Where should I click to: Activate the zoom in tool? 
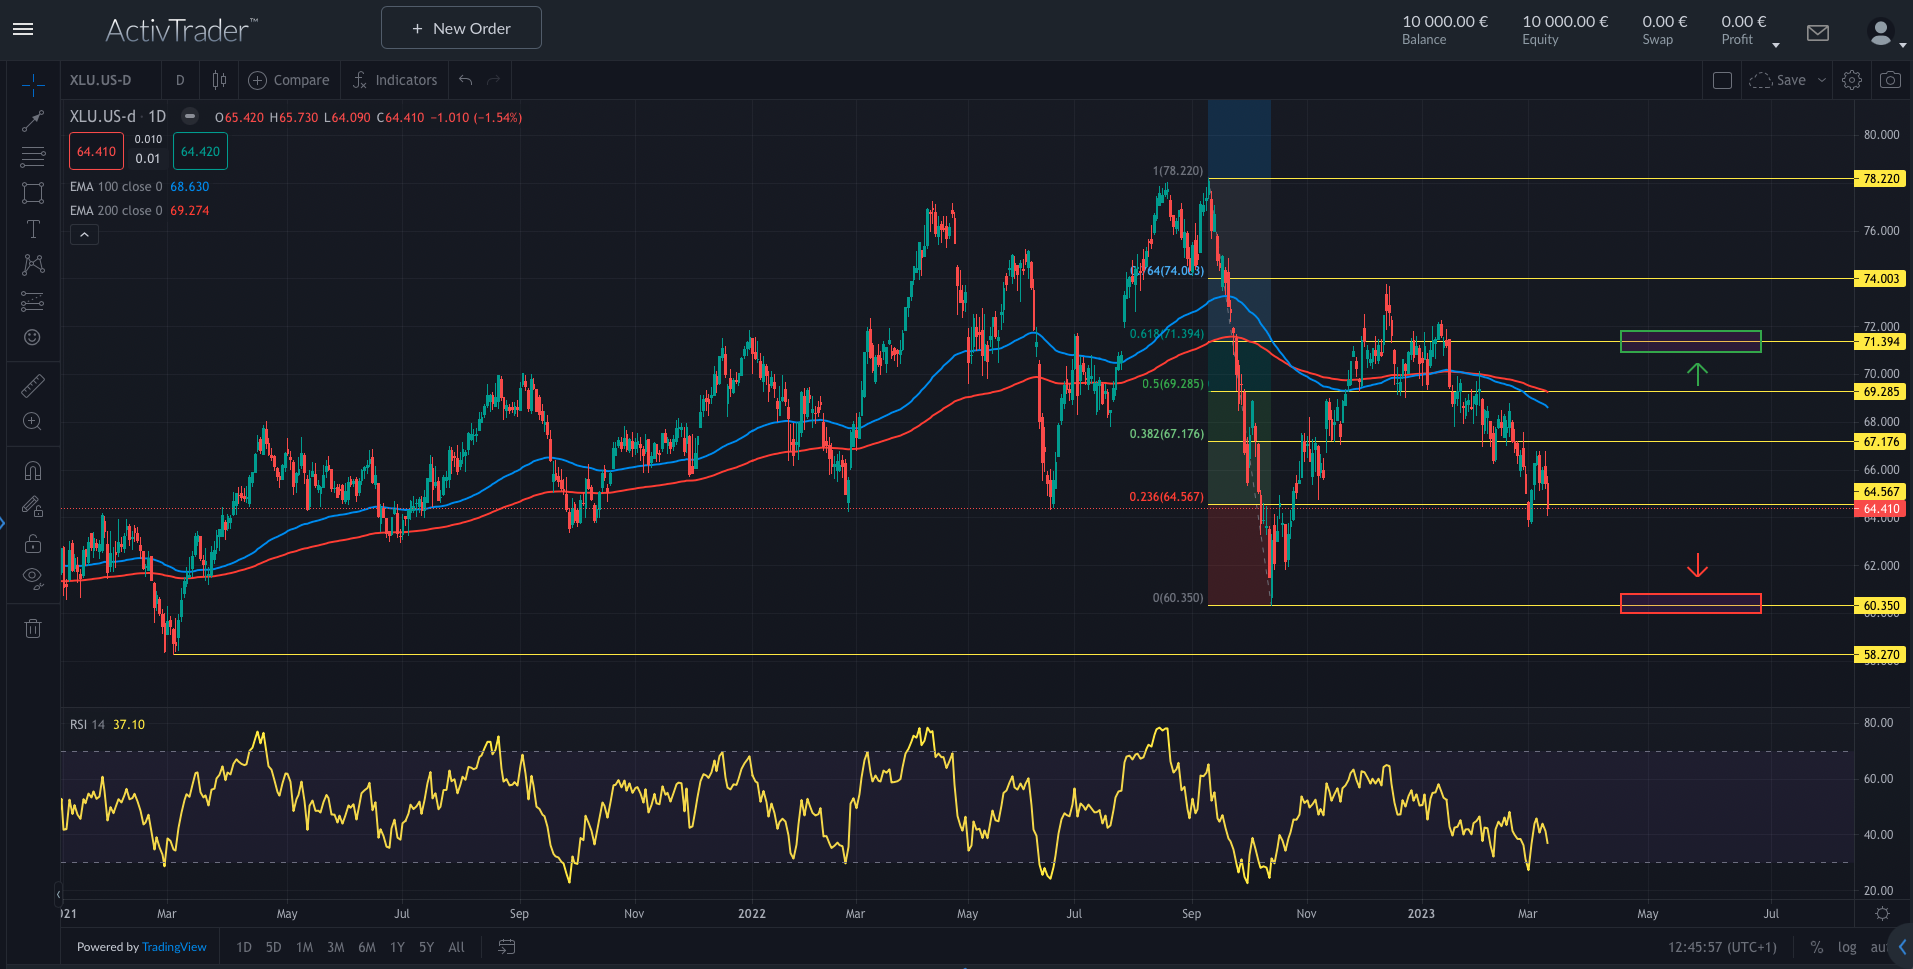pos(33,422)
